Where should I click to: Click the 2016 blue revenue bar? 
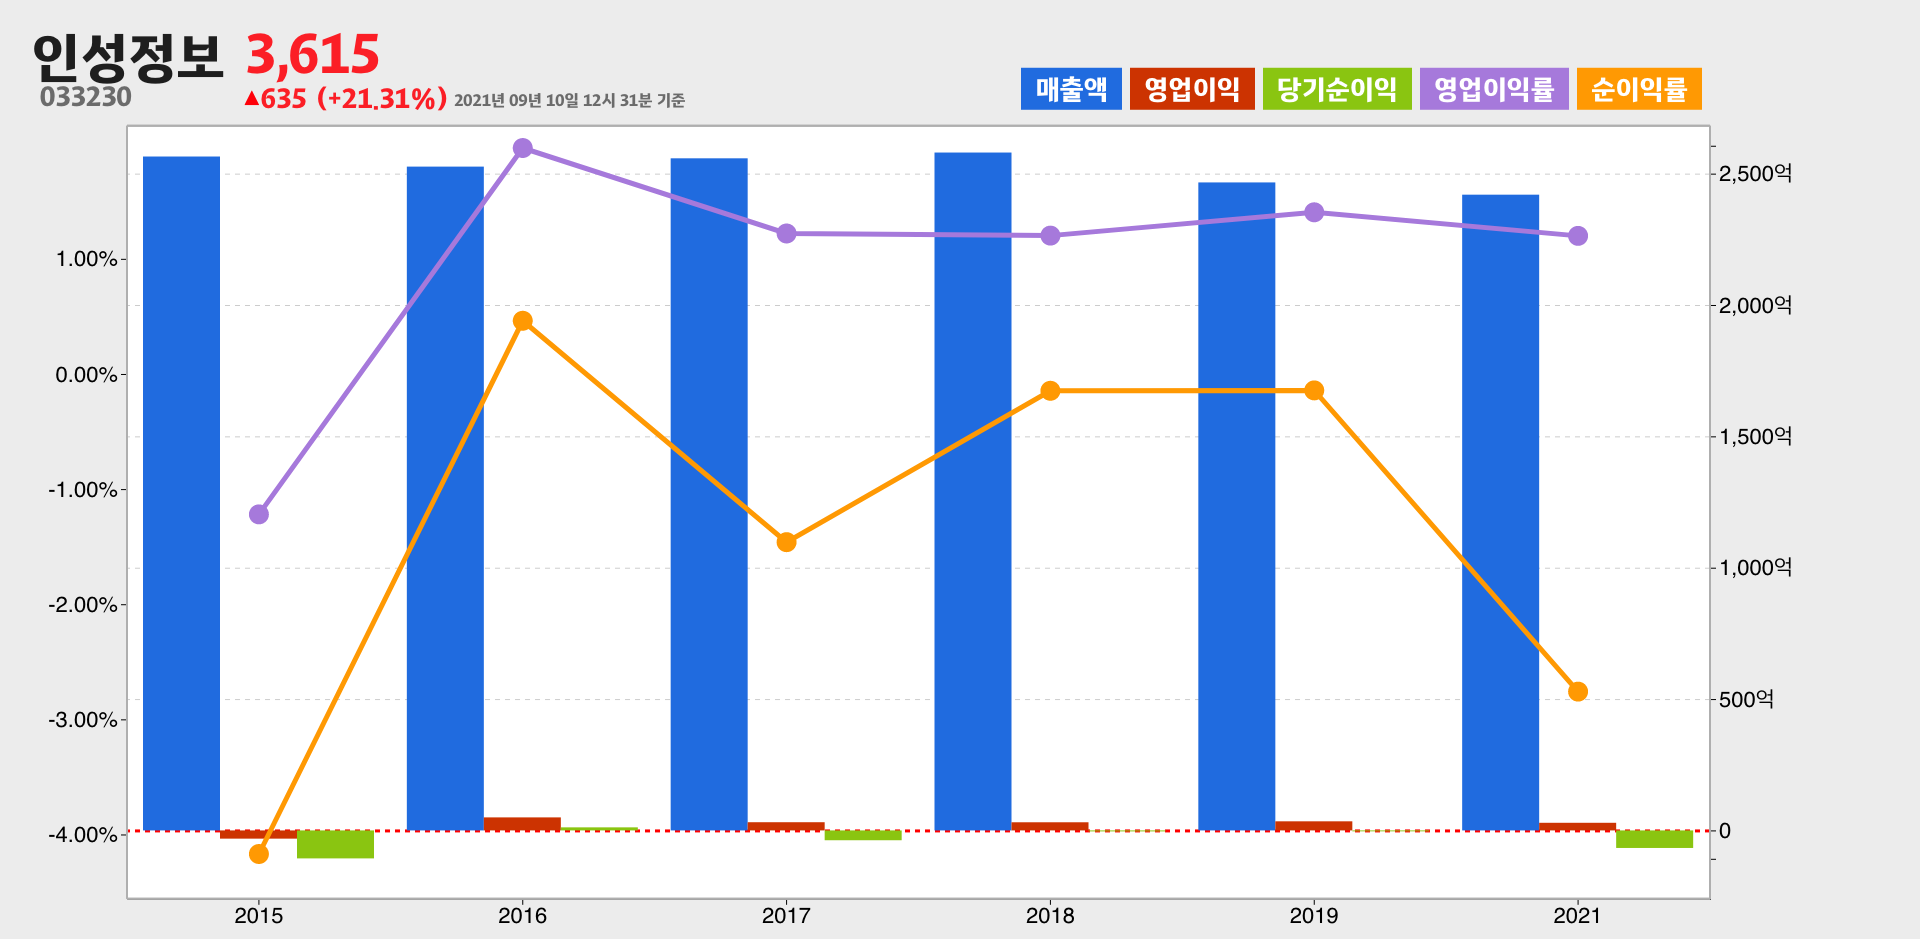coord(445,498)
